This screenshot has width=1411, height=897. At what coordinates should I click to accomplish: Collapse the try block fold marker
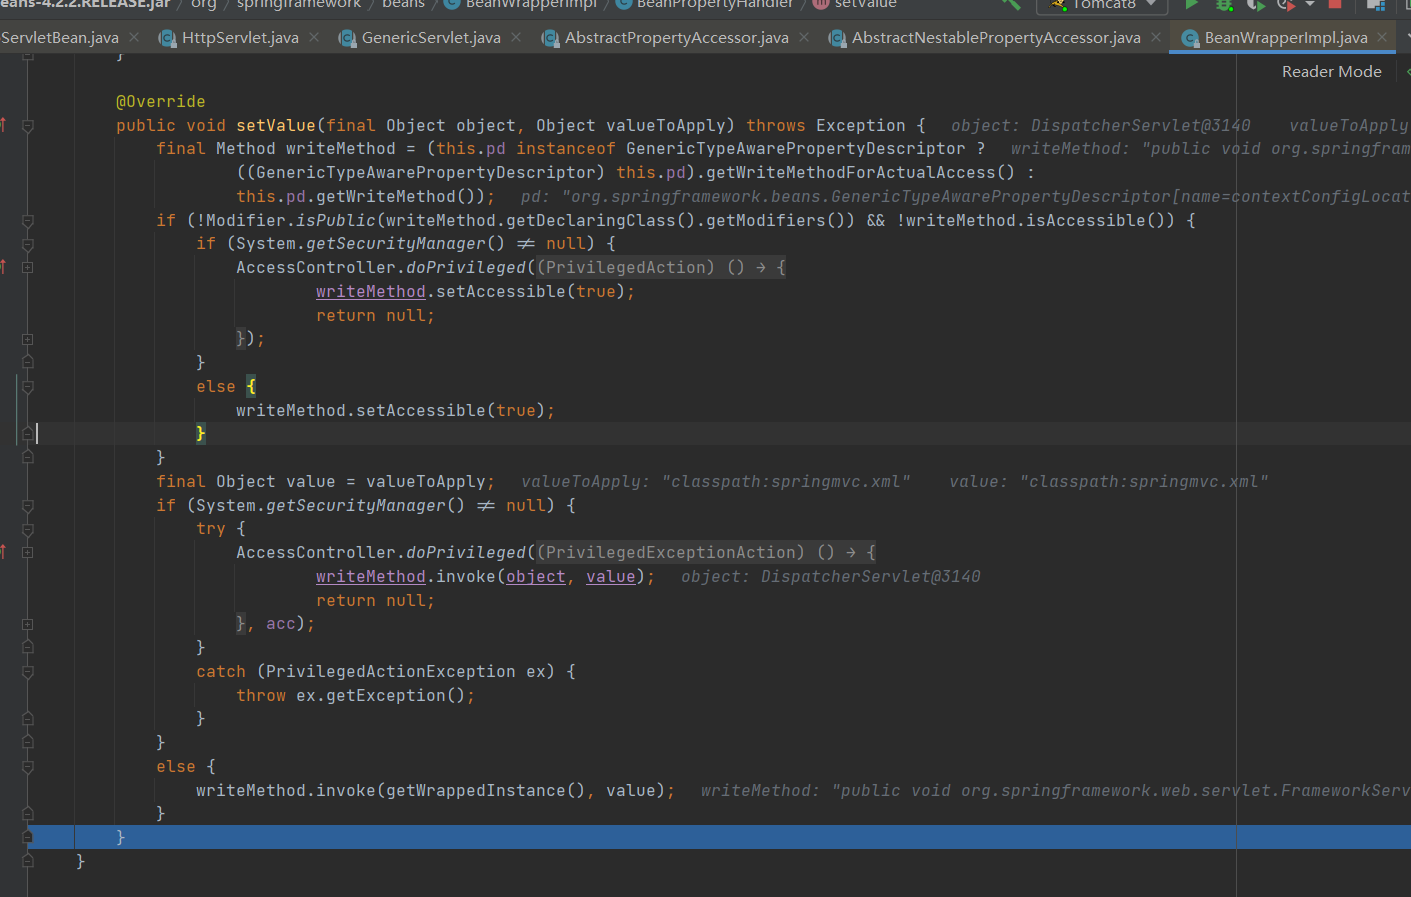(x=28, y=530)
